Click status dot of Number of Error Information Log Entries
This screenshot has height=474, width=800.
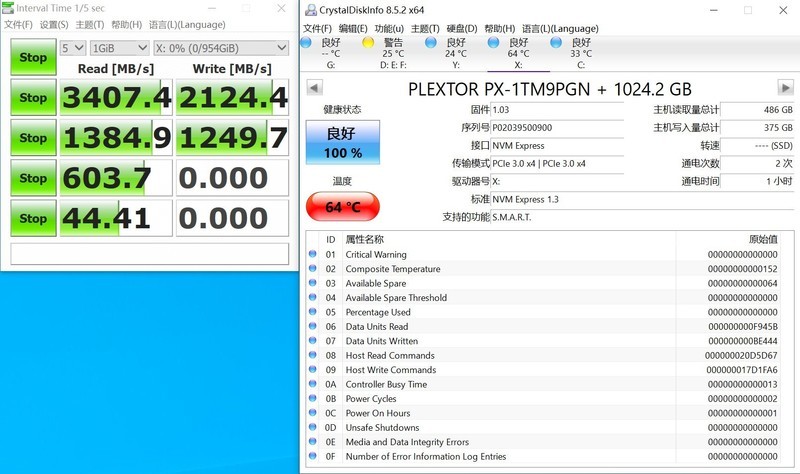pyautogui.click(x=313, y=456)
